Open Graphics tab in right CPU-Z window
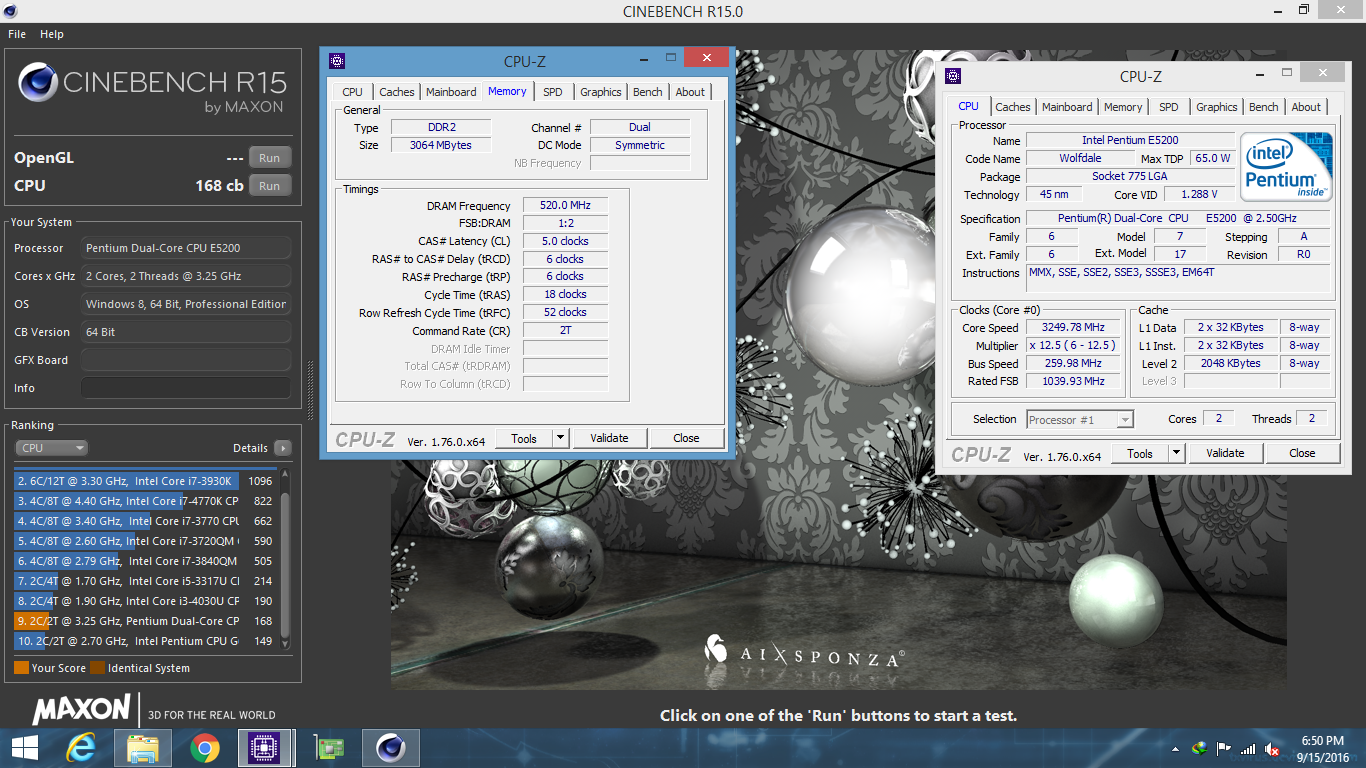This screenshot has height=768, width=1366. point(1217,107)
